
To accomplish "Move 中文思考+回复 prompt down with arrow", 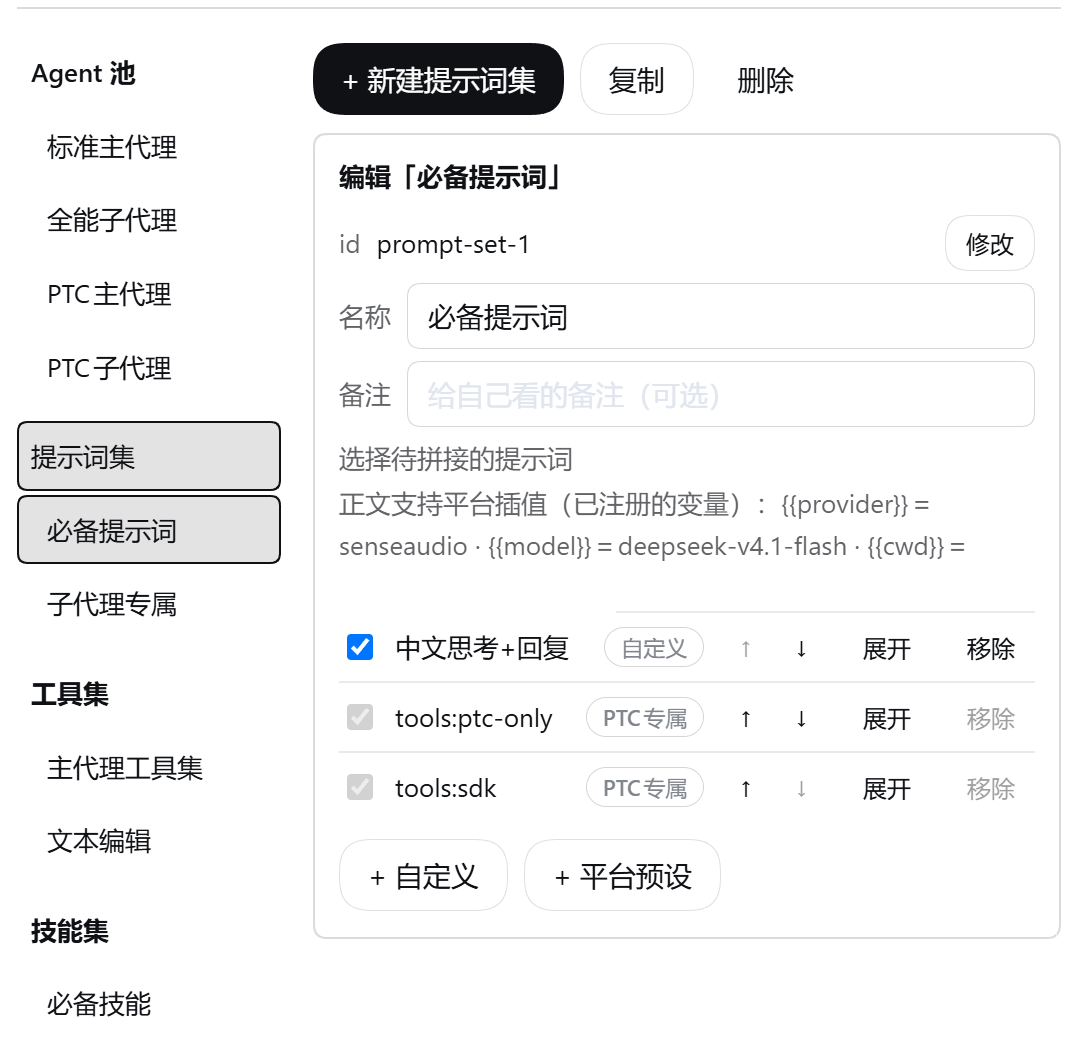I will click(801, 649).
